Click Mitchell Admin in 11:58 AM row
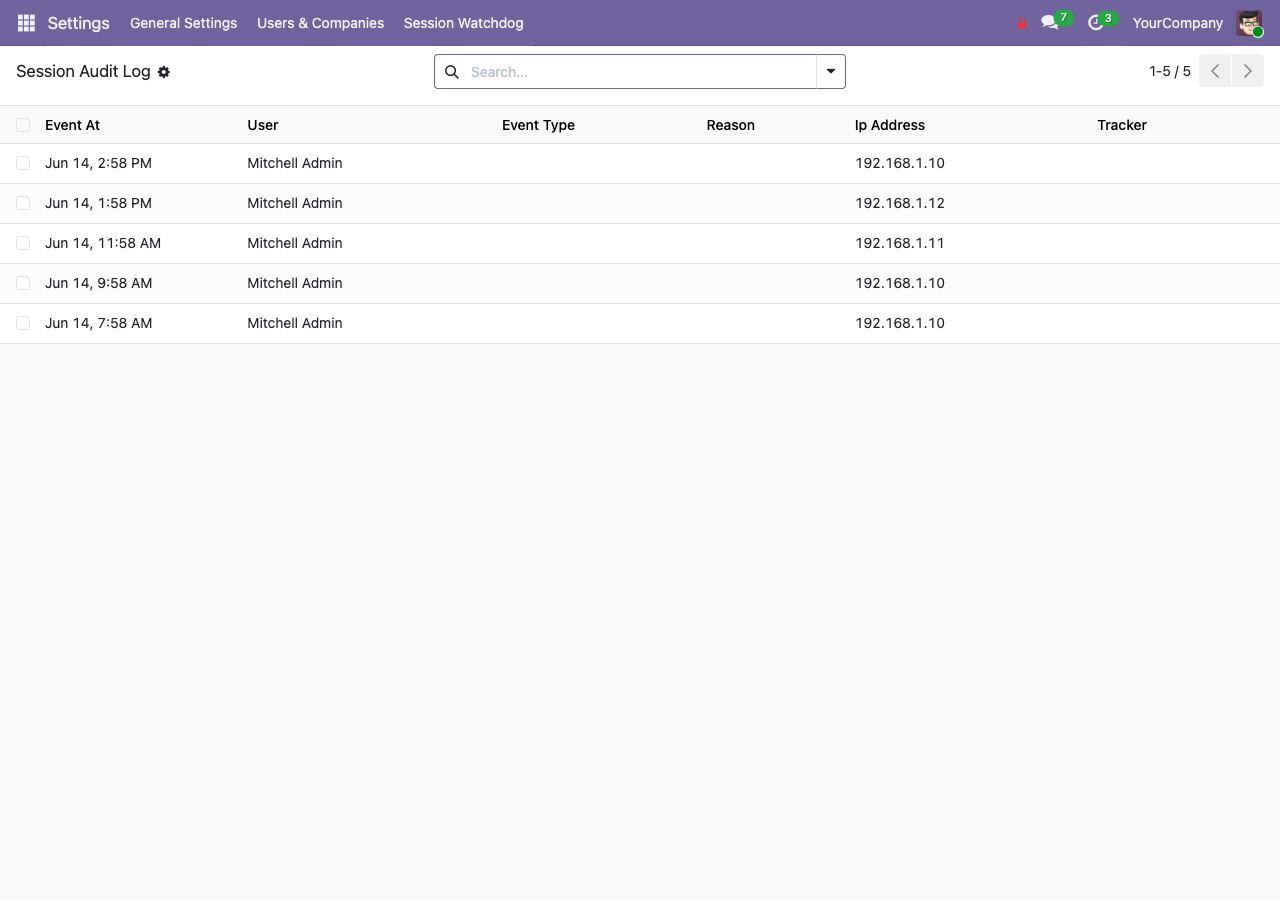The image size is (1280, 900). coord(295,243)
